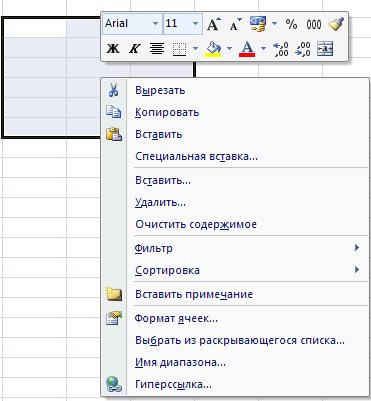This screenshot has width=371, height=401.
Task: Select Очистить содержимое
Action: (x=235, y=224)
